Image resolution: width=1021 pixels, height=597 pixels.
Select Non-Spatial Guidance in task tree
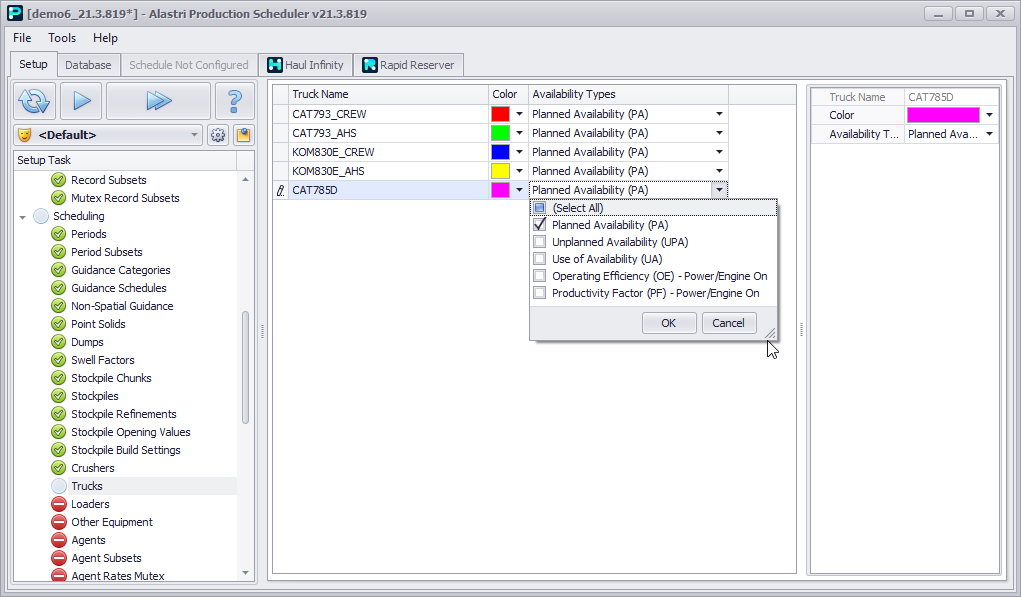122,306
